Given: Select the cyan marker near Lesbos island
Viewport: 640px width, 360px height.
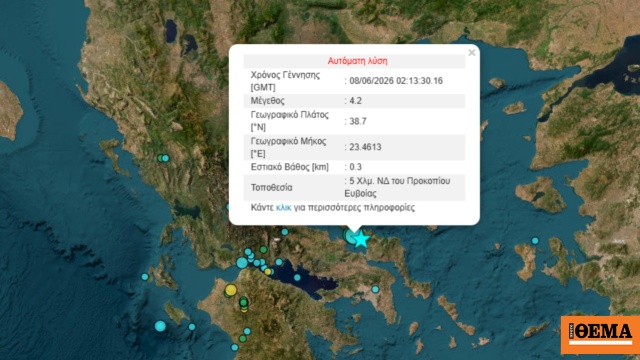Looking at the screenshot, I should click(535, 241).
